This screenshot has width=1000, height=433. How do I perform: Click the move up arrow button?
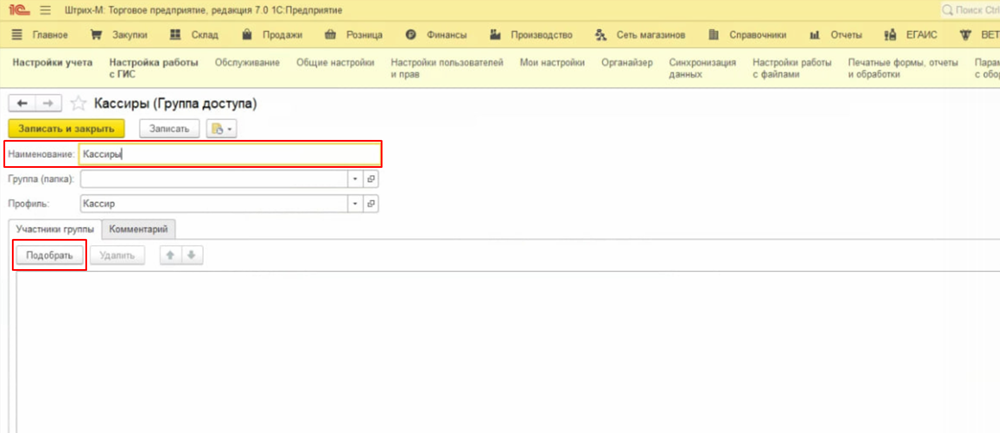click(x=170, y=255)
